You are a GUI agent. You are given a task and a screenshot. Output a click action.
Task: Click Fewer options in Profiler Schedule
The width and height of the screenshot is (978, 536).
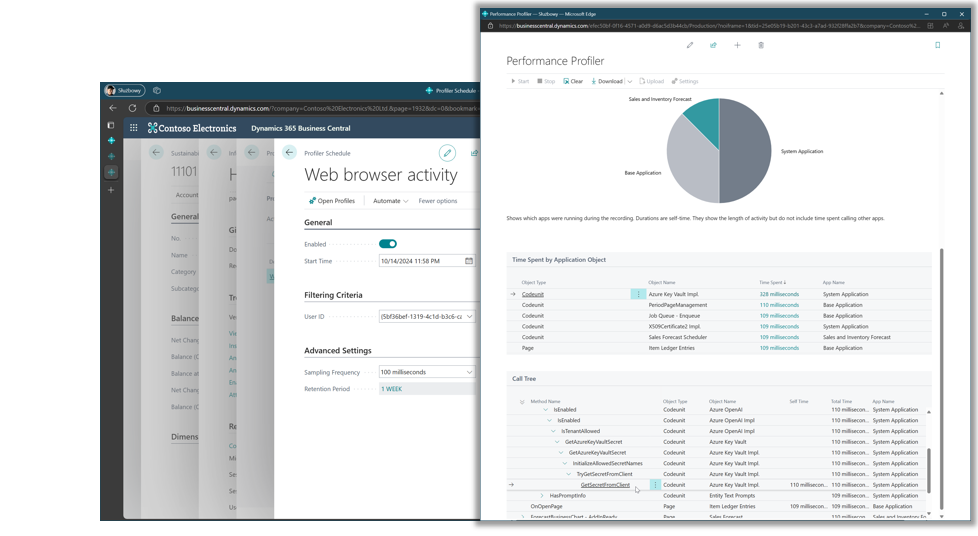[438, 201]
